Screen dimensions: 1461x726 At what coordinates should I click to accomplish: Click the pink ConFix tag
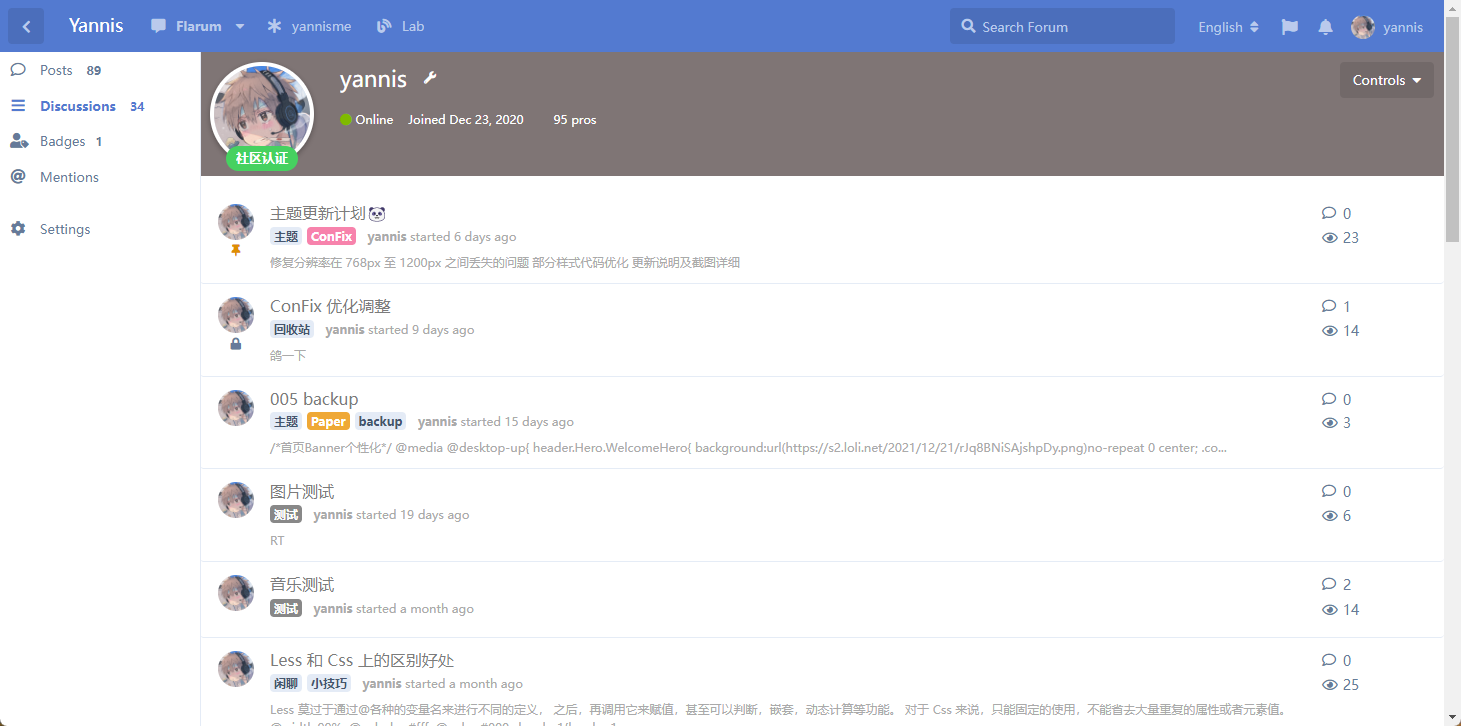[x=331, y=237]
